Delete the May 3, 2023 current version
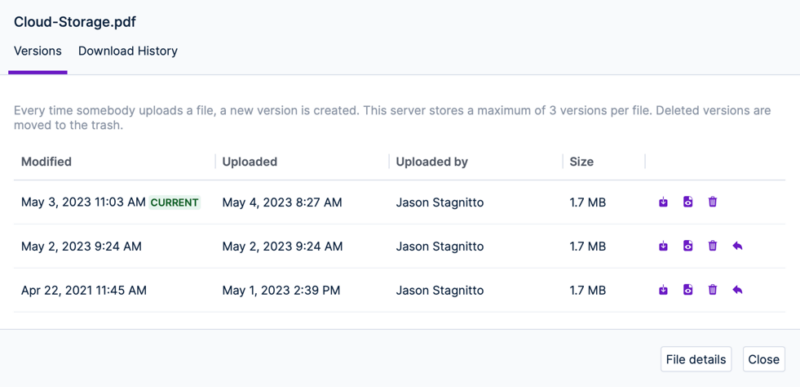The image size is (800, 387). [713, 202]
